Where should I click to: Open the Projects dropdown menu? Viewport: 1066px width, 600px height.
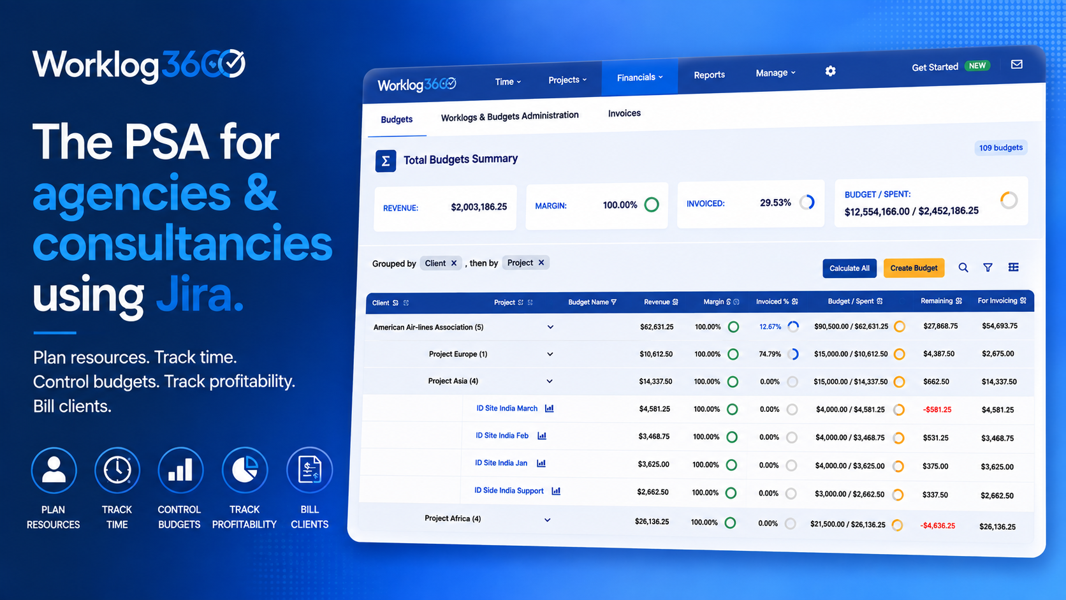[x=567, y=80]
